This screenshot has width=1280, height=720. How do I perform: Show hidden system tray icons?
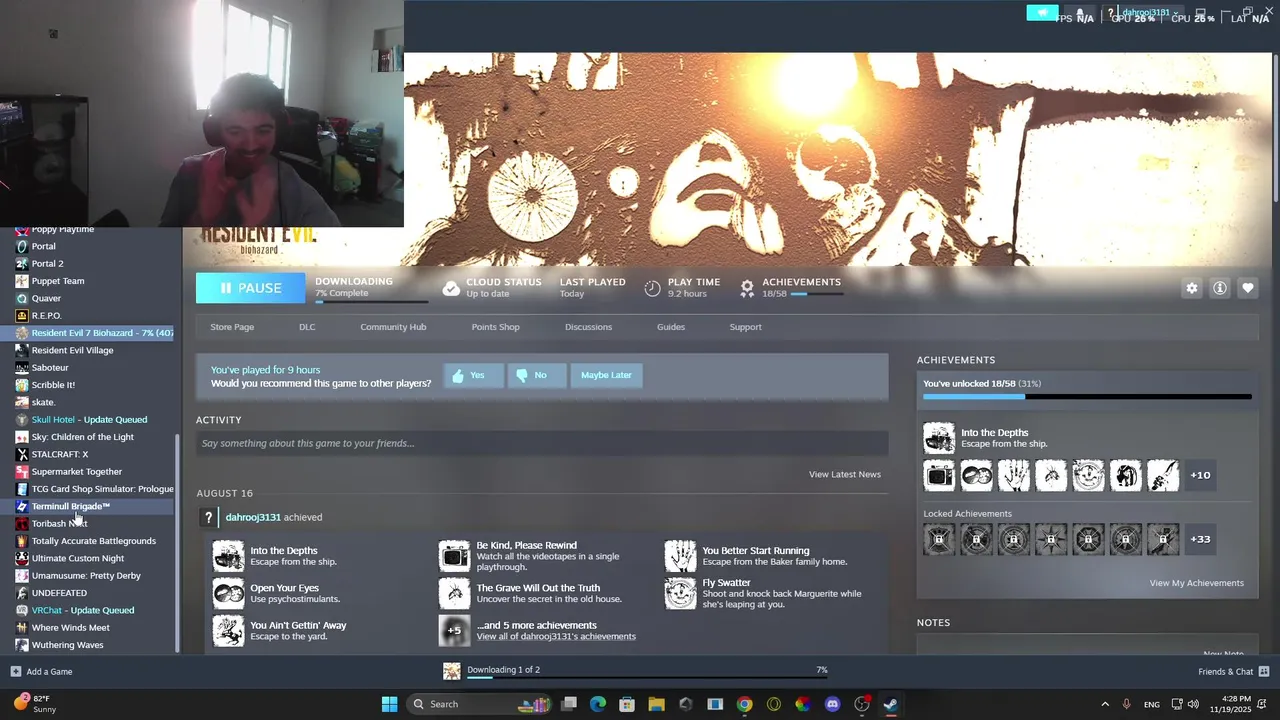[x=1105, y=704]
